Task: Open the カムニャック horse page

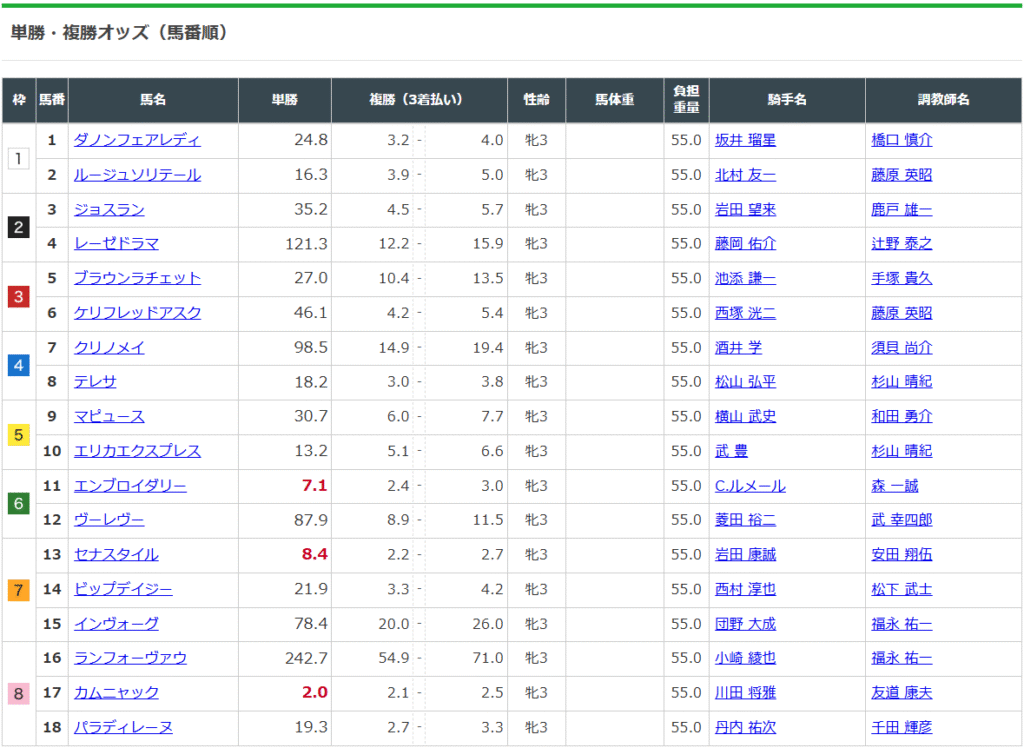Action: 116,693
